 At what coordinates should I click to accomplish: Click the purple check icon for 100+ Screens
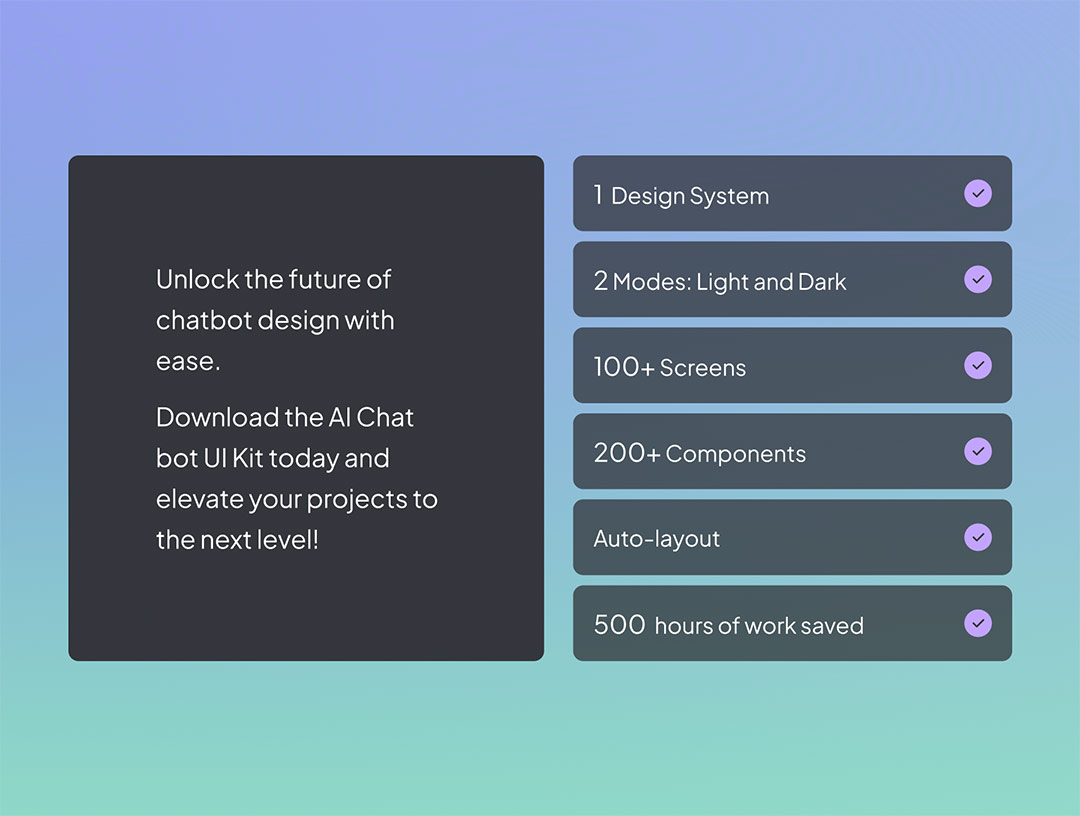[x=977, y=366]
